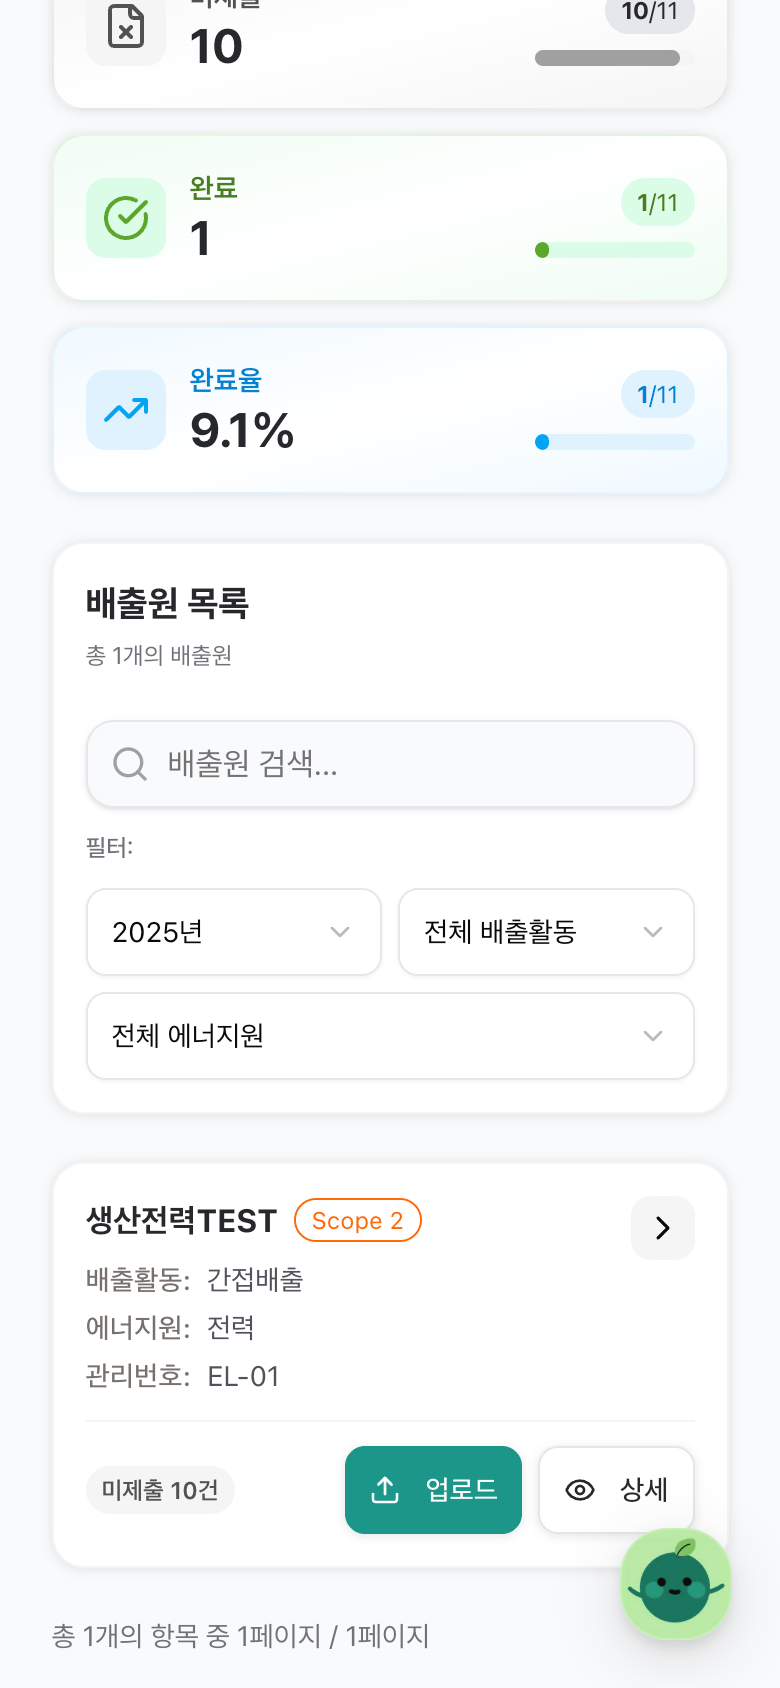Click the Scope 2 badge

(x=358, y=1220)
